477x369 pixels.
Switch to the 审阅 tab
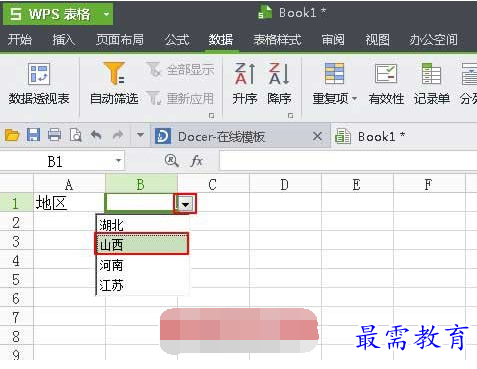click(x=333, y=40)
